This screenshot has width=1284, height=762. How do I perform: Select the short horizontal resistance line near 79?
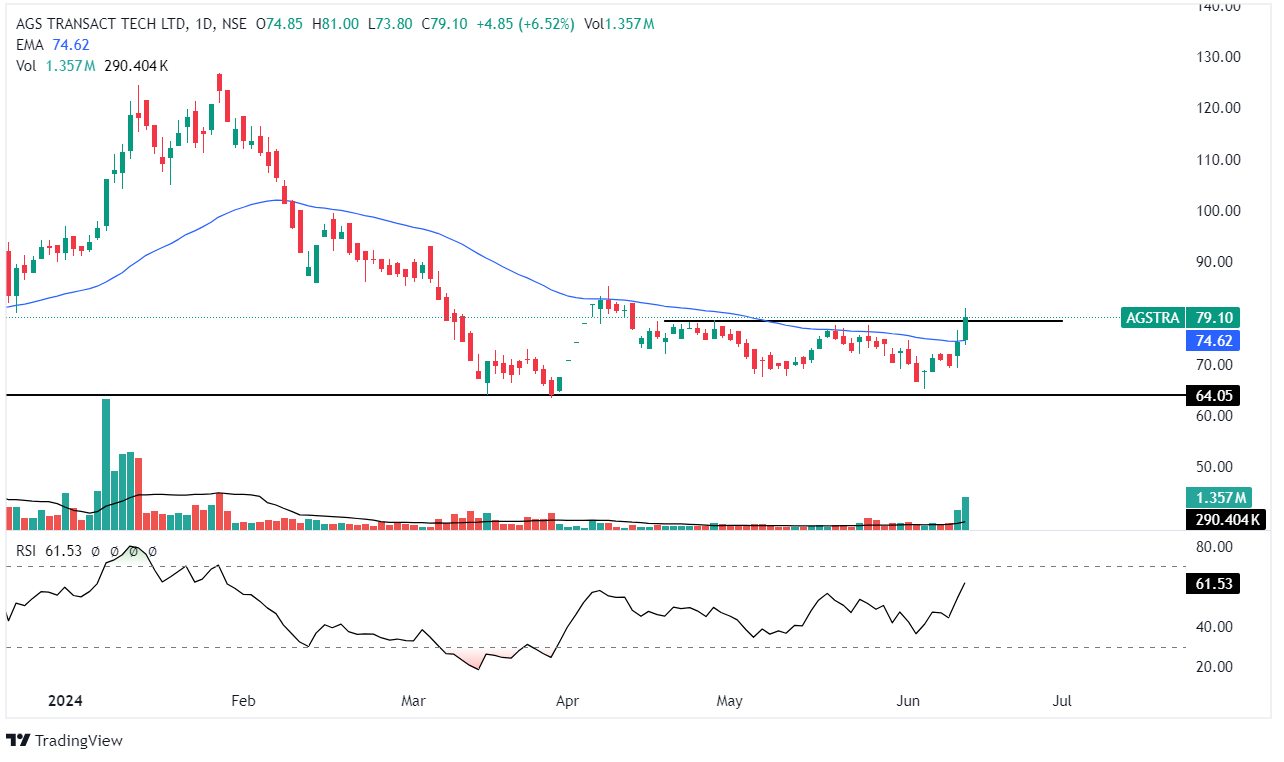pos(860,321)
